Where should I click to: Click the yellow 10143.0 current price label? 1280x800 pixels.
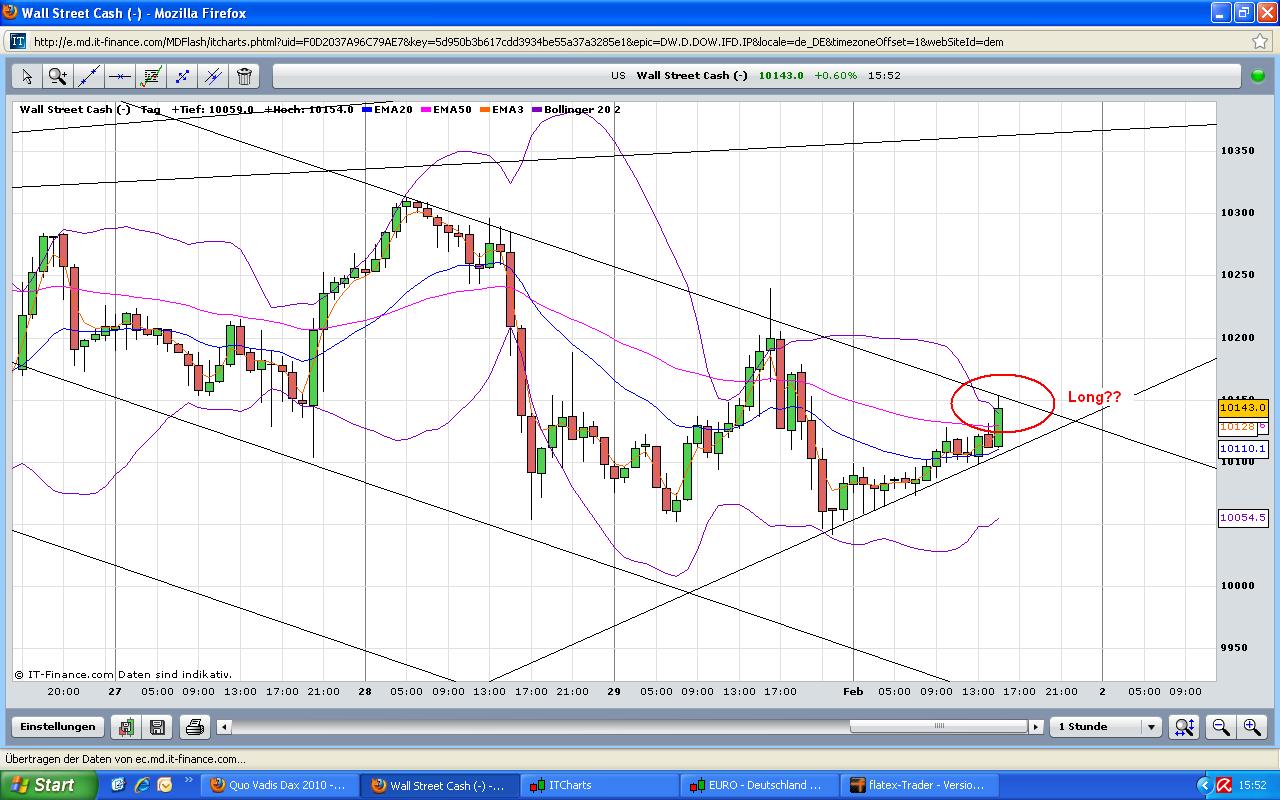(1243, 408)
